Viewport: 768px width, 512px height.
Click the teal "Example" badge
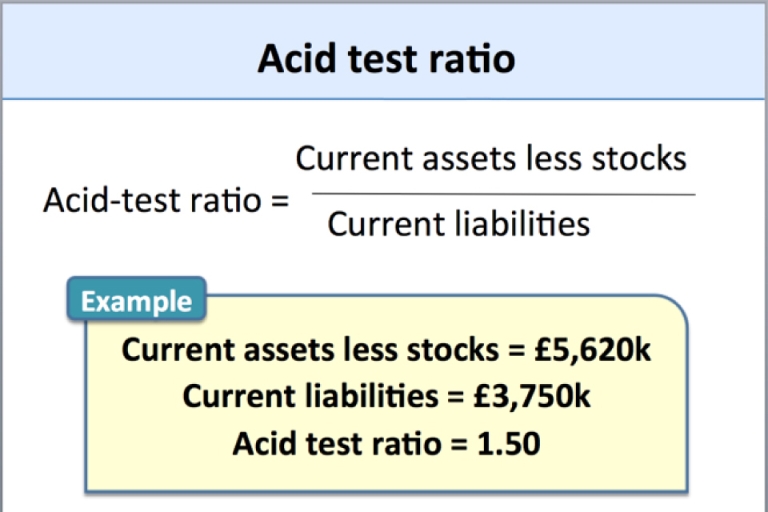(136, 301)
